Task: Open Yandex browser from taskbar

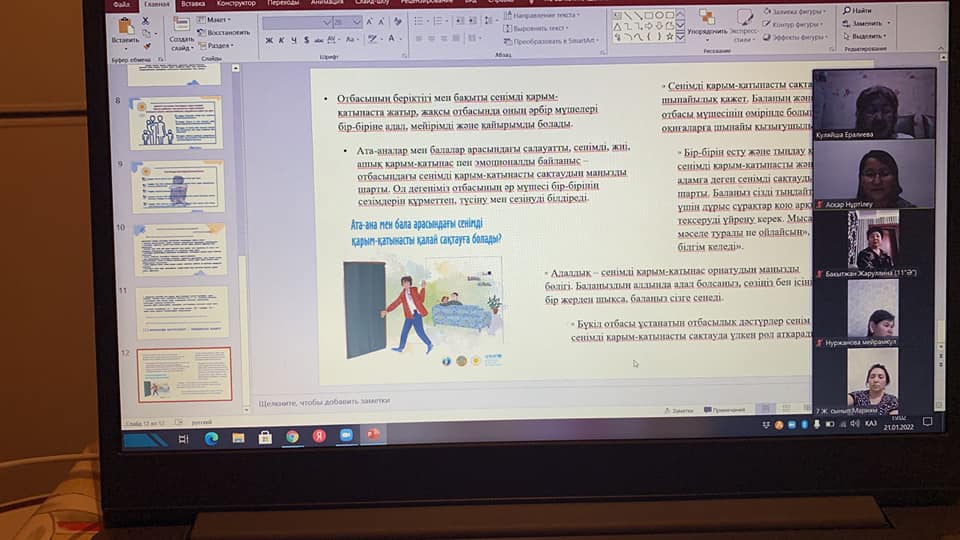Action: click(x=319, y=436)
